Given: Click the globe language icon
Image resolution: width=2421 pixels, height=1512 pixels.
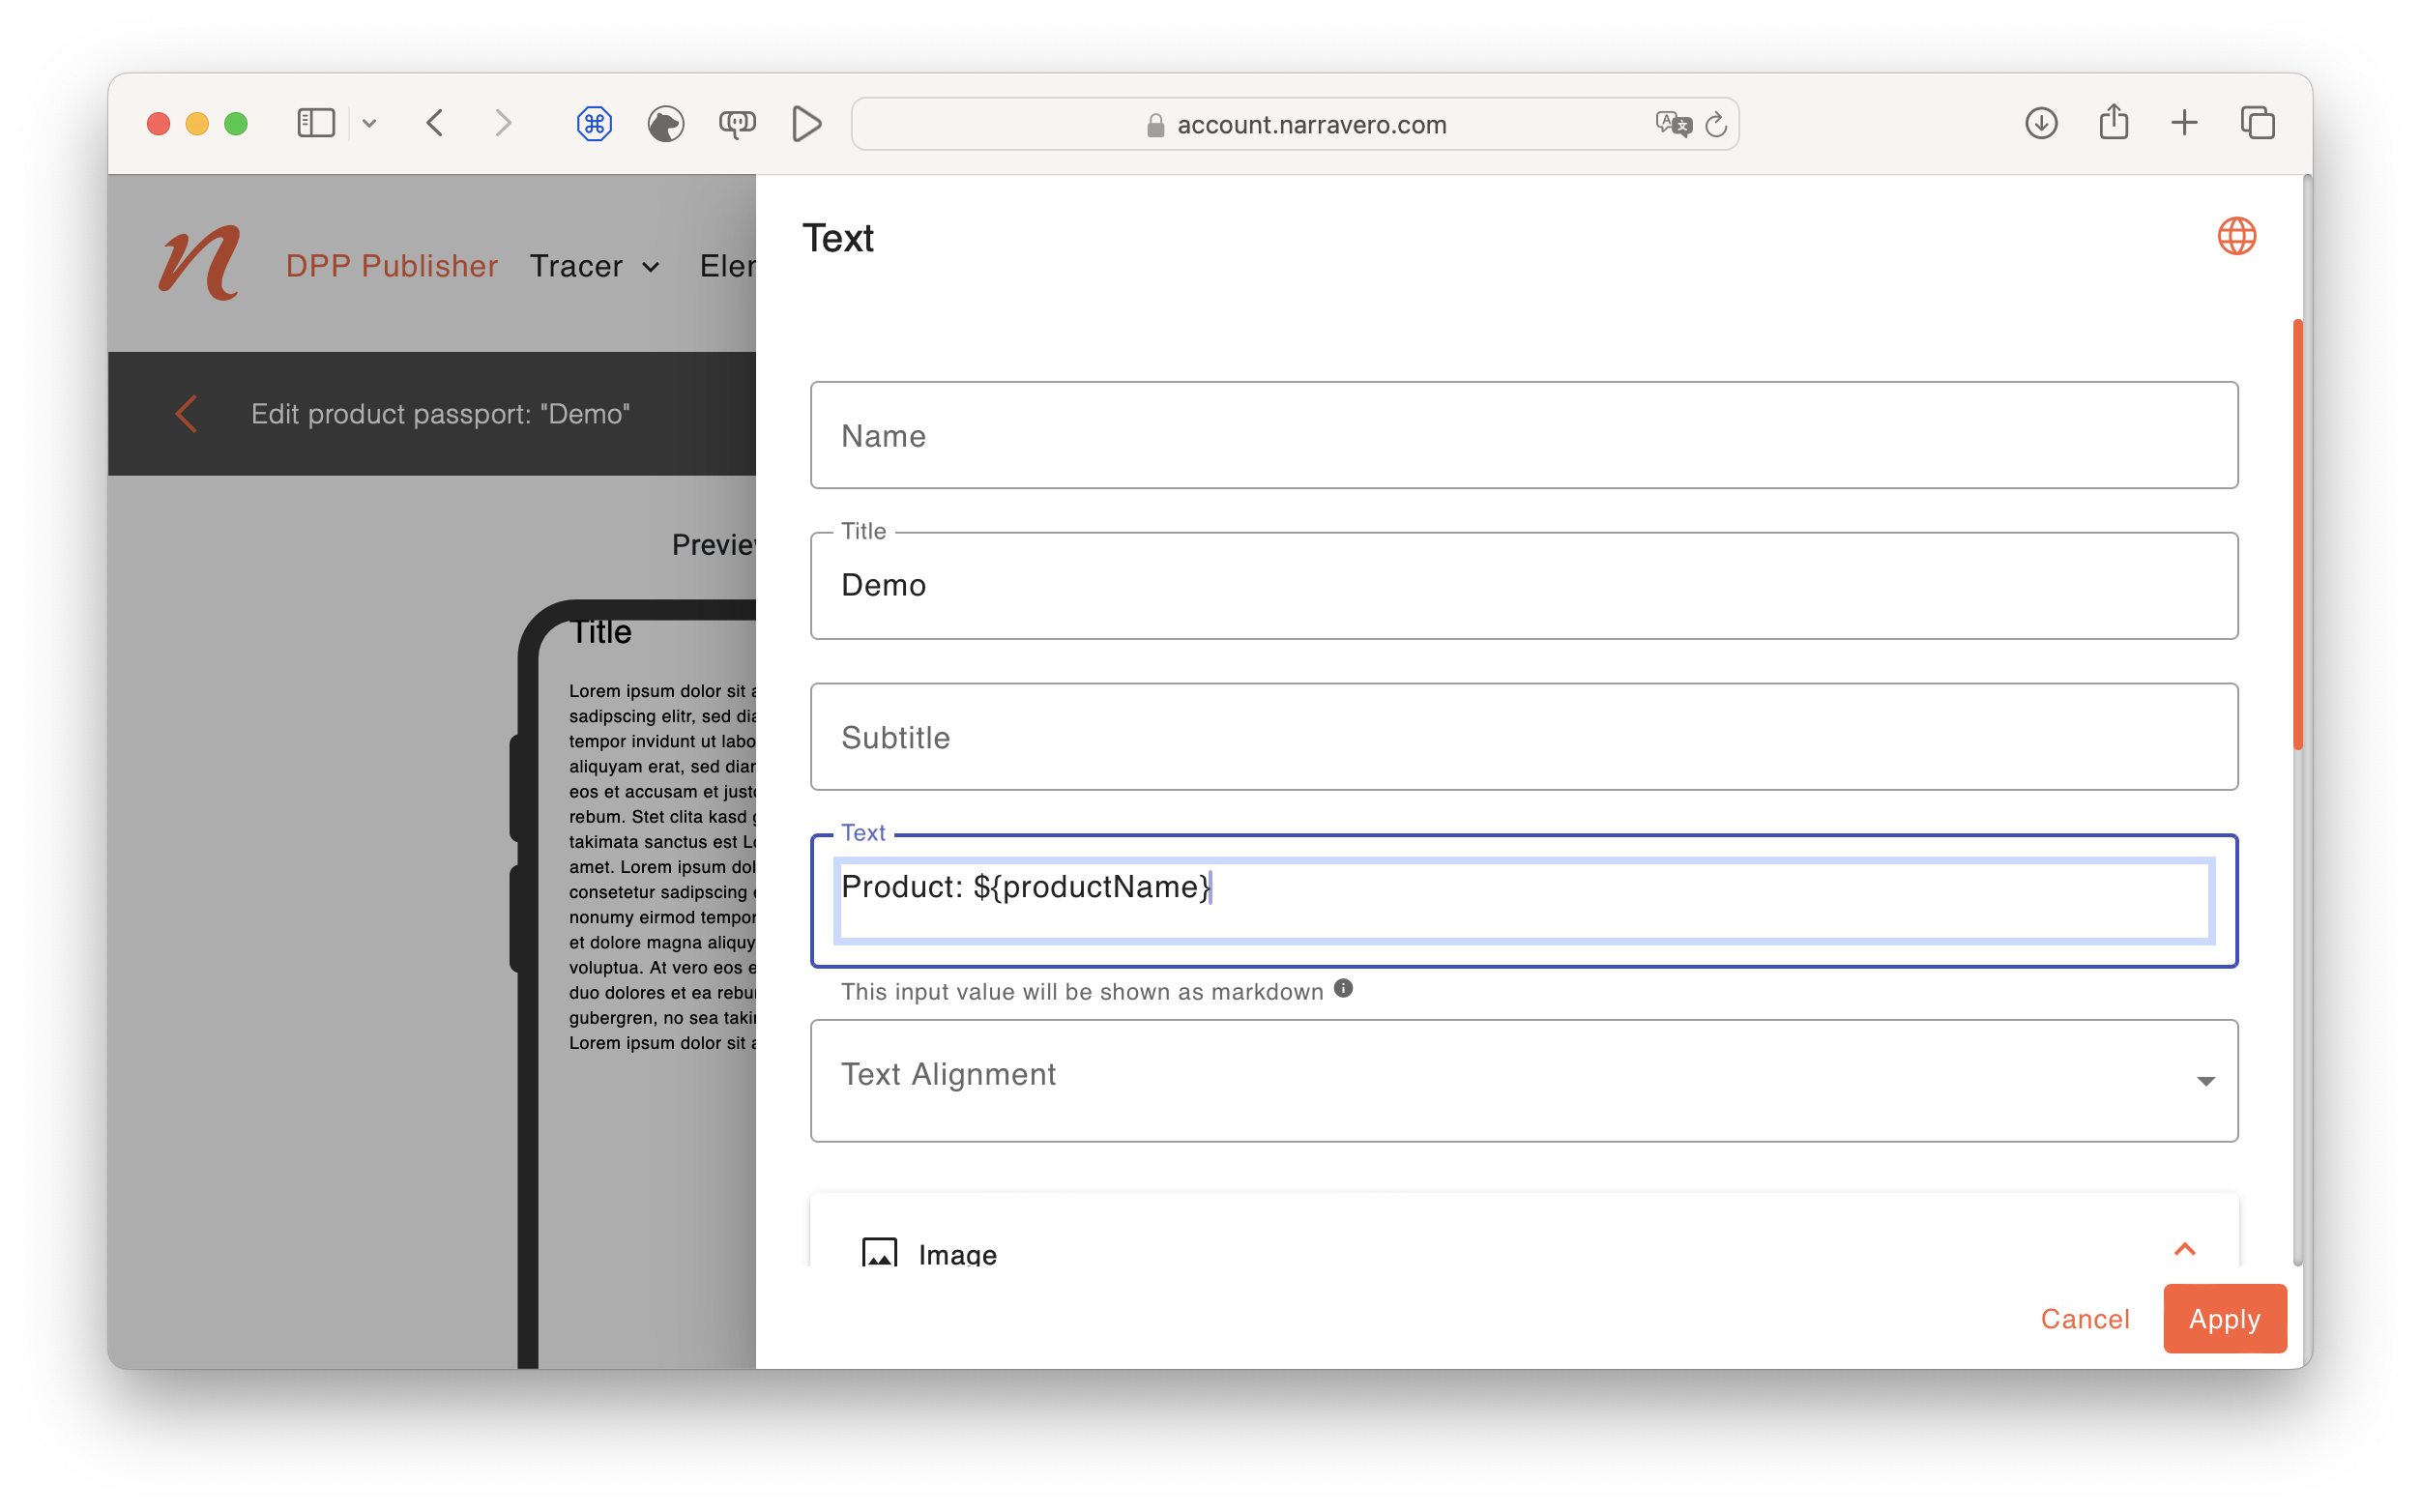Looking at the screenshot, I should (x=2236, y=237).
